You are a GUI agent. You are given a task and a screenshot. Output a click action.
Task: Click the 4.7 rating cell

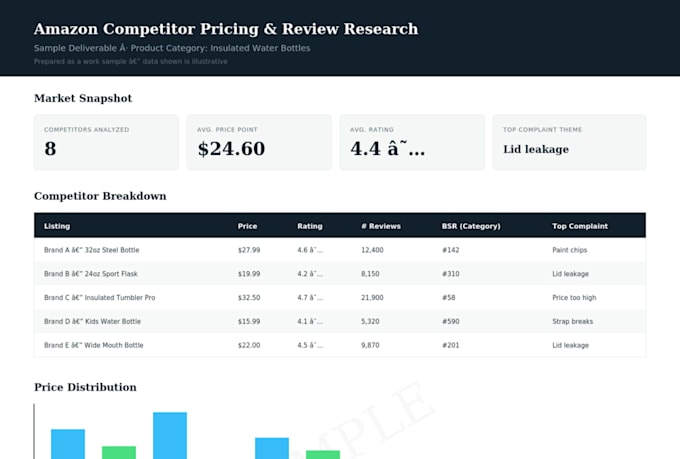310,298
